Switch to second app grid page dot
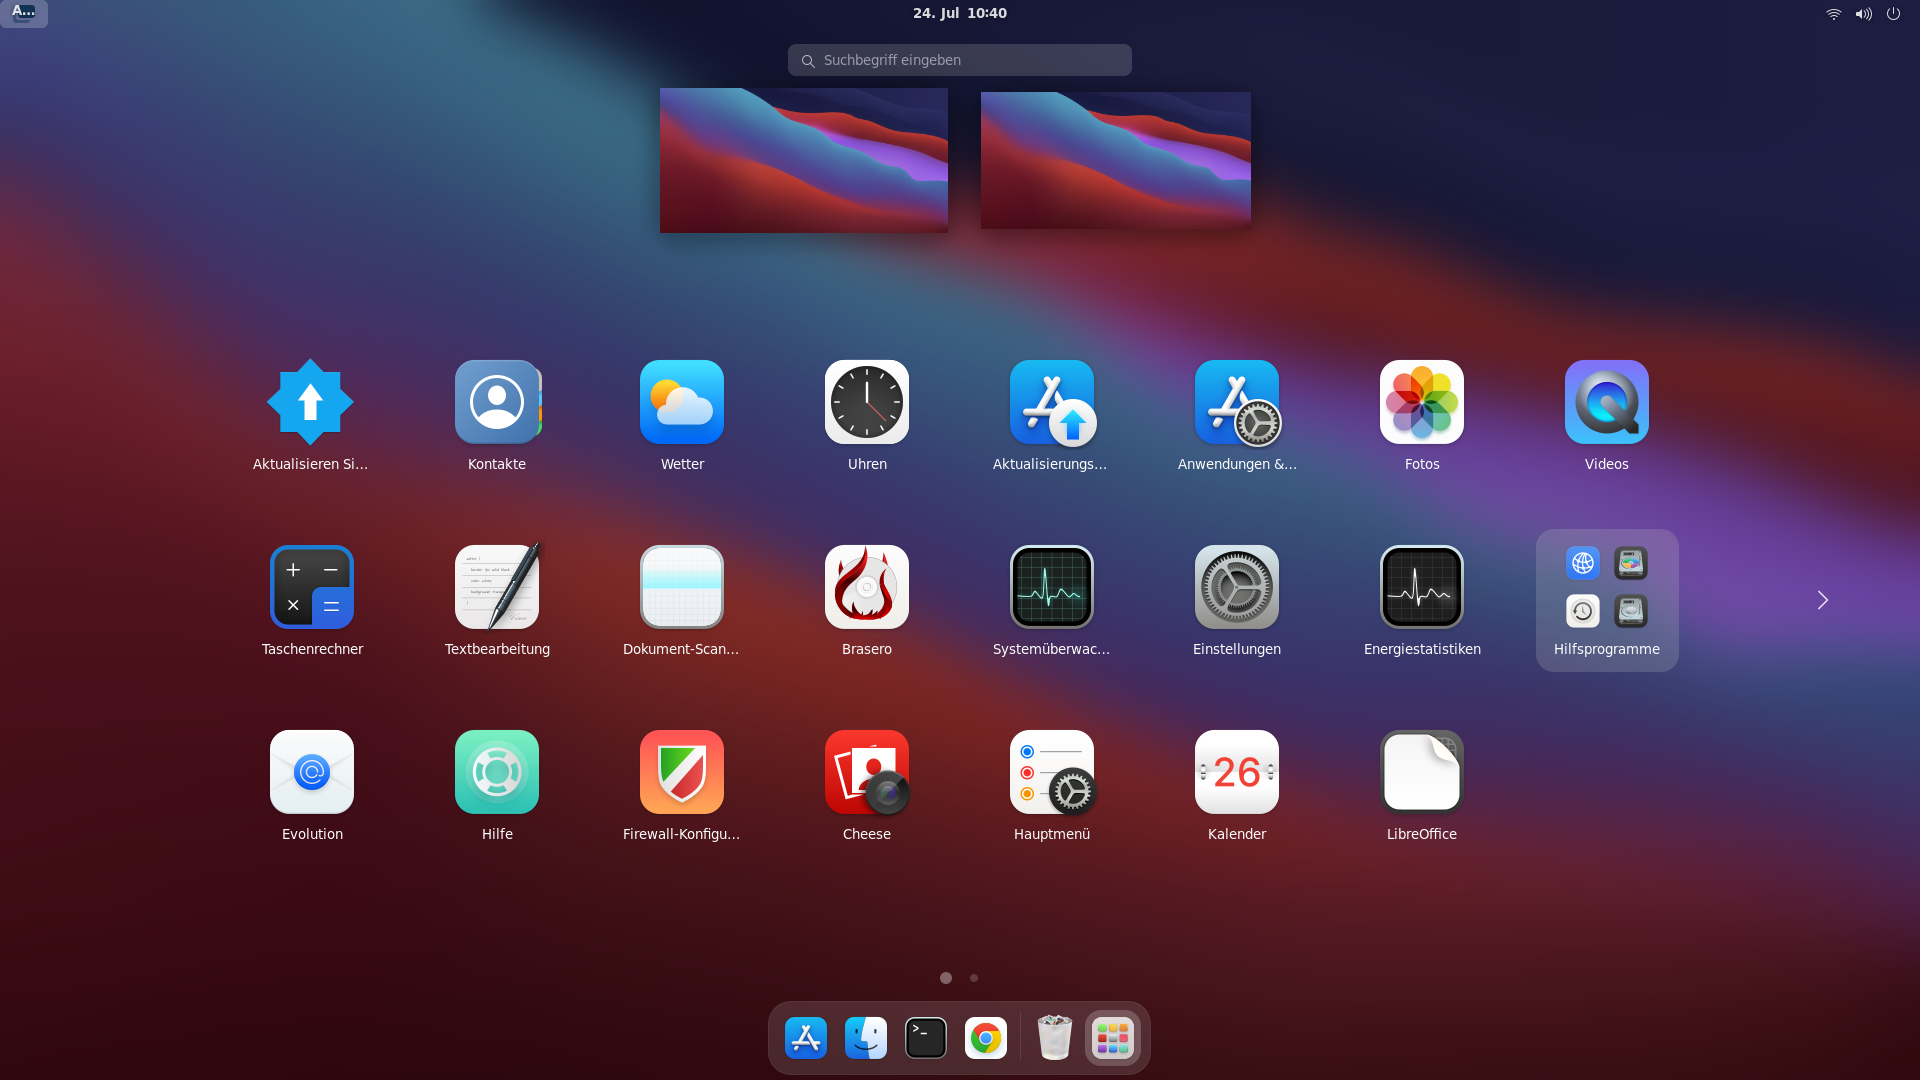This screenshot has width=1920, height=1080. pos(974,978)
